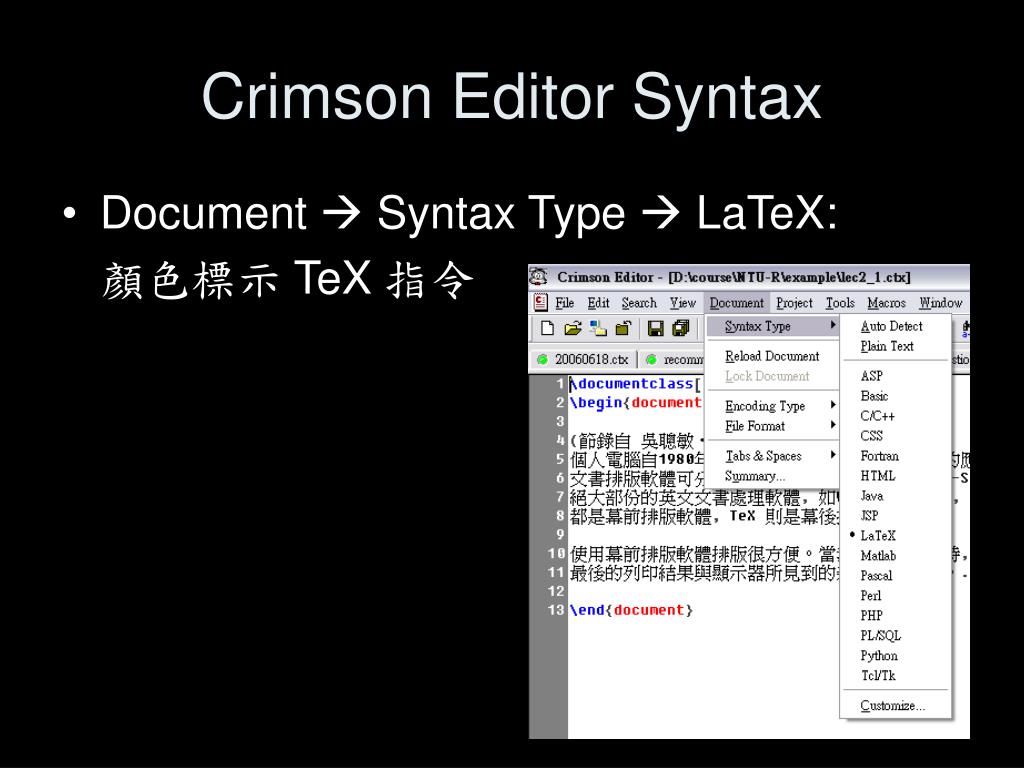Viewport: 1024px width, 768px height.
Task: Click the Close document folder icon
Action: pyautogui.click(x=623, y=328)
